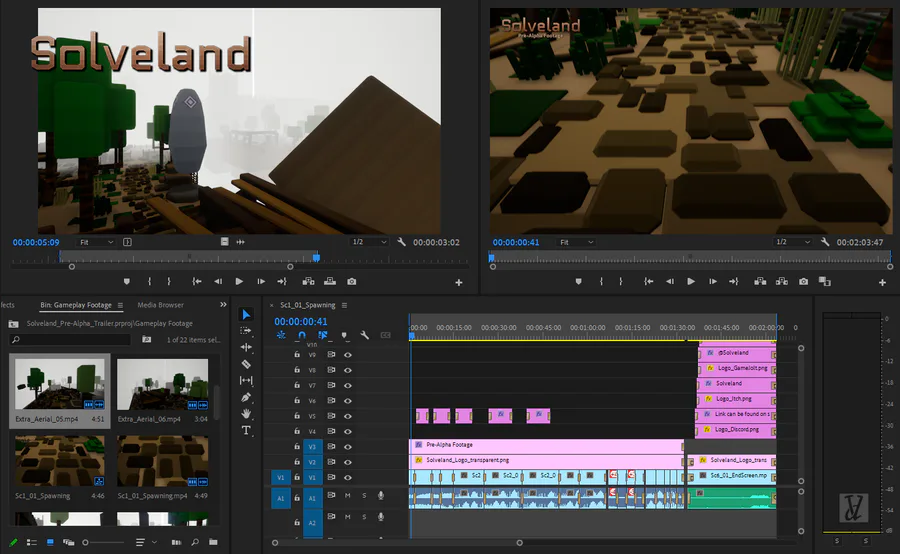Screen dimensions: 900x554
Task: Toggle insert sequences as nests option
Action: coord(281,335)
